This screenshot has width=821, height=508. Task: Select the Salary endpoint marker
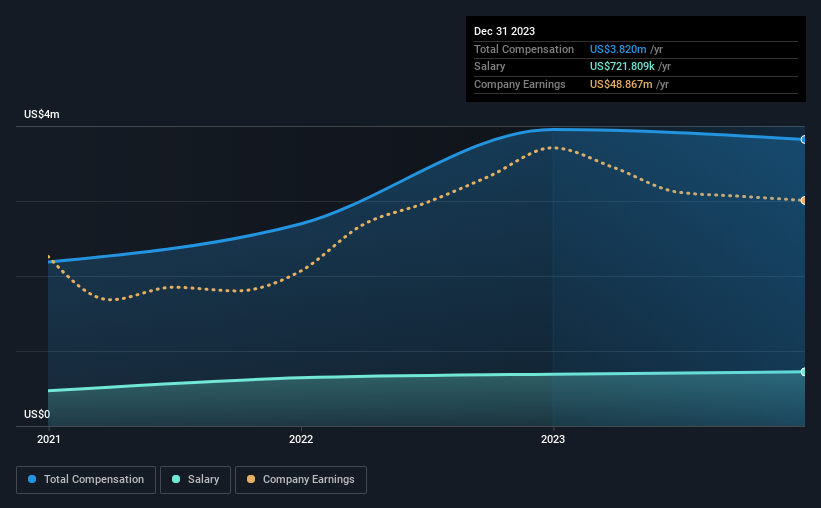[804, 372]
